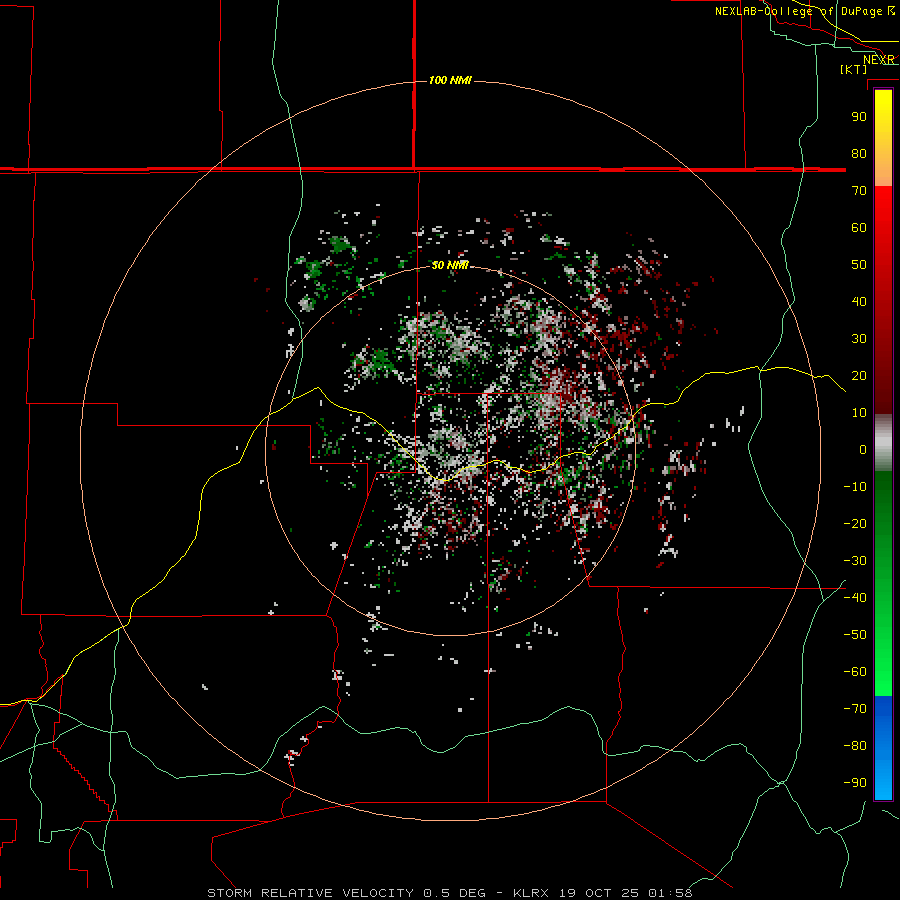
Task: Click the -90 value on velocity scale
Action: coord(855,782)
